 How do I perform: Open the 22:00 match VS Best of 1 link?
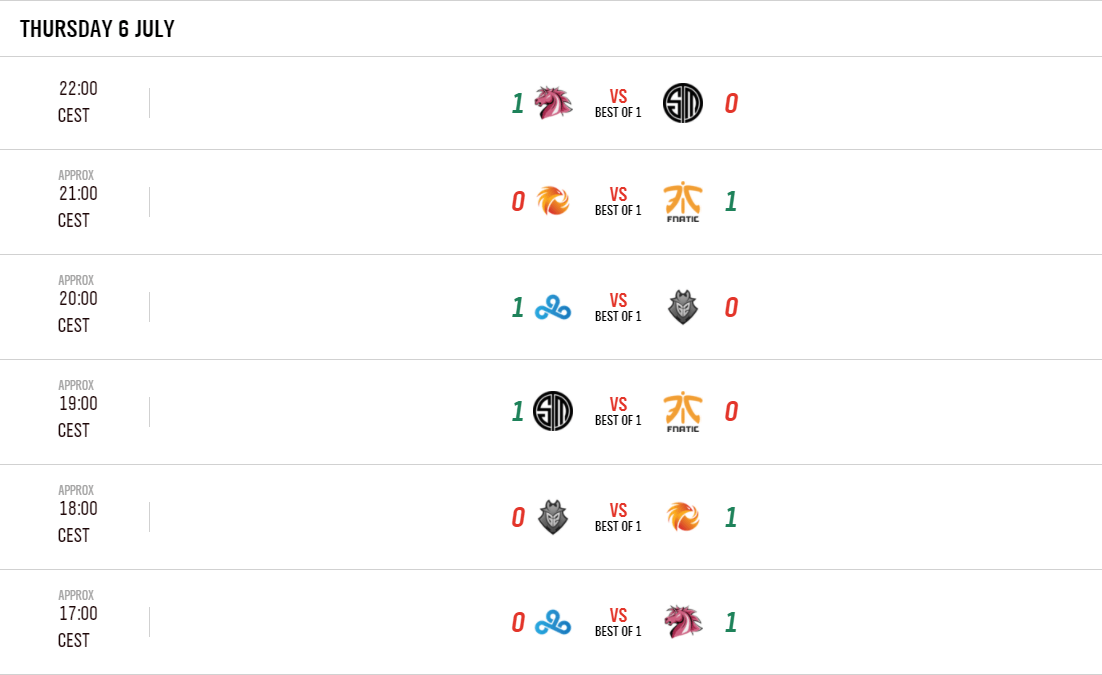618,104
